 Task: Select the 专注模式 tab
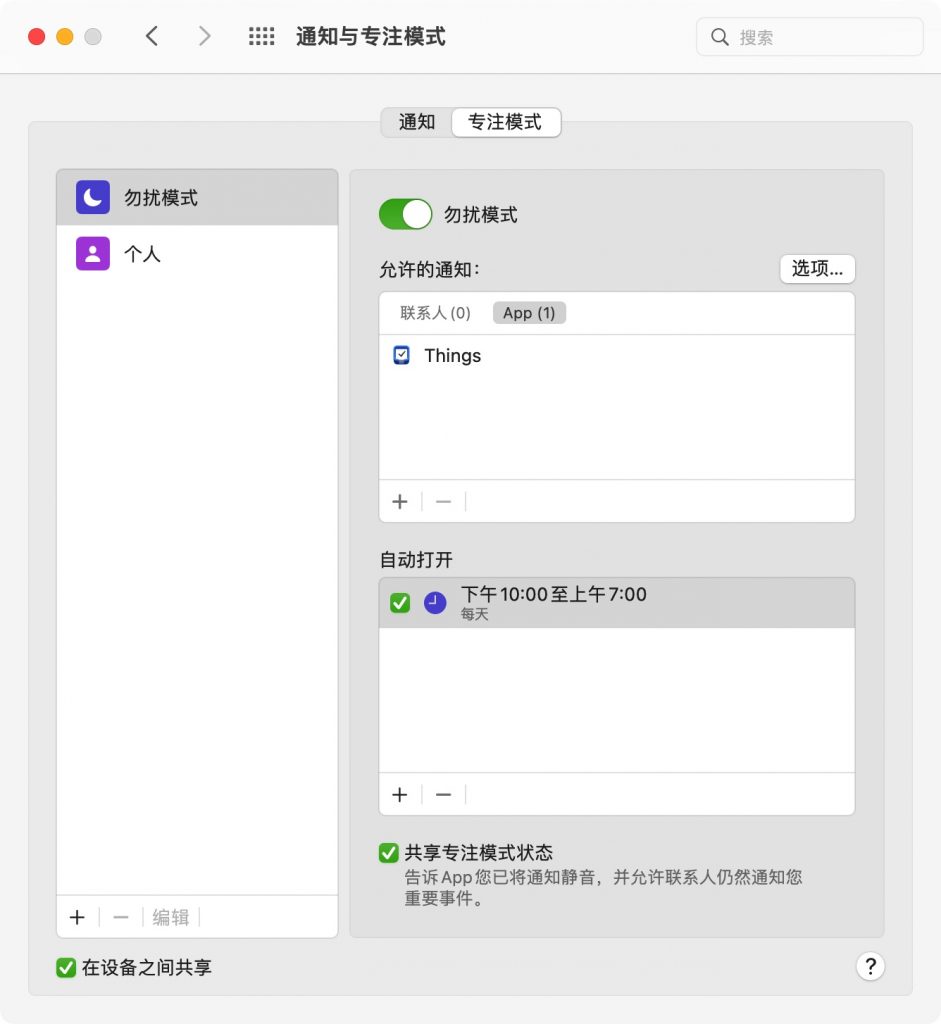pyautogui.click(x=505, y=122)
